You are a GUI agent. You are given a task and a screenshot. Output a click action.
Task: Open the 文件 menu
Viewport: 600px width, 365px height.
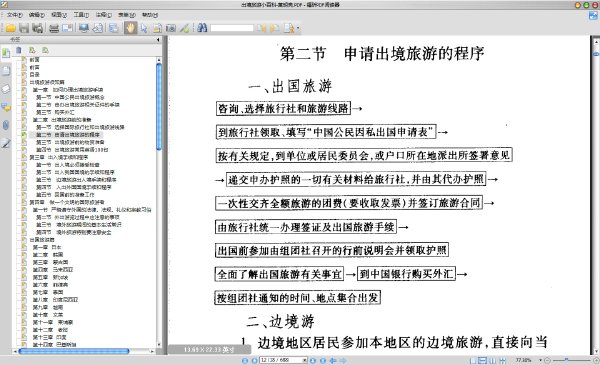point(15,15)
